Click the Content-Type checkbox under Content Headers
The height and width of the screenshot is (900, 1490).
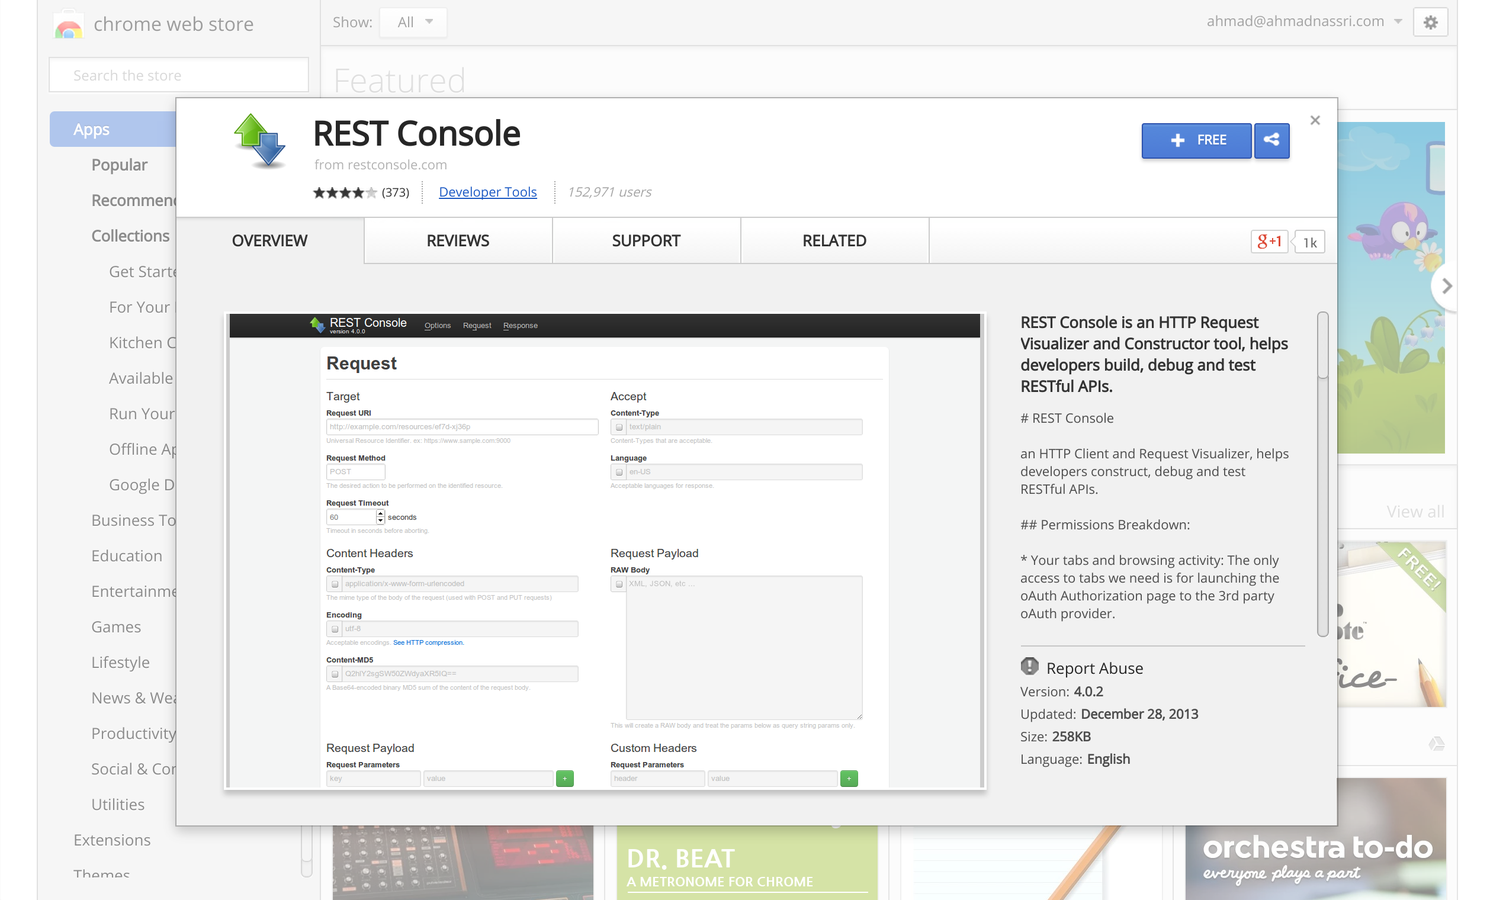point(335,584)
